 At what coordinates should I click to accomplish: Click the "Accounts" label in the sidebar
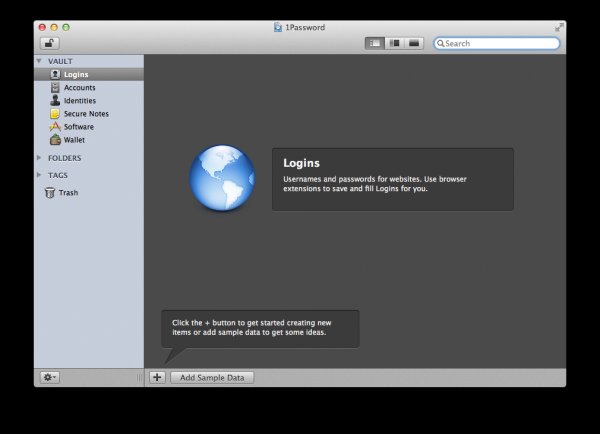[80, 87]
